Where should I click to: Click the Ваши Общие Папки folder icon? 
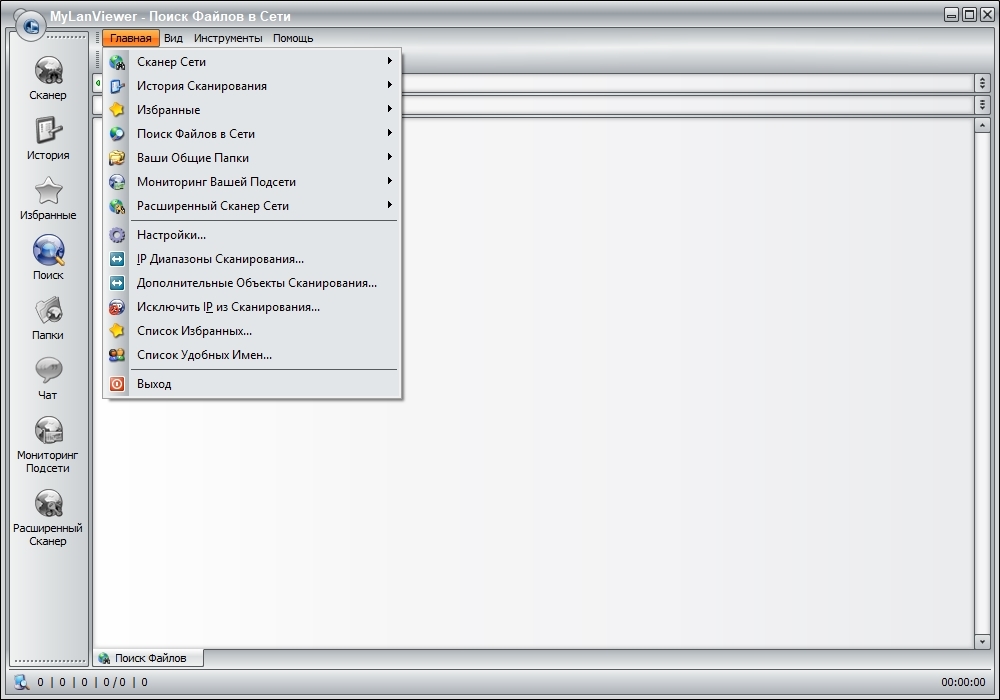[117, 158]
